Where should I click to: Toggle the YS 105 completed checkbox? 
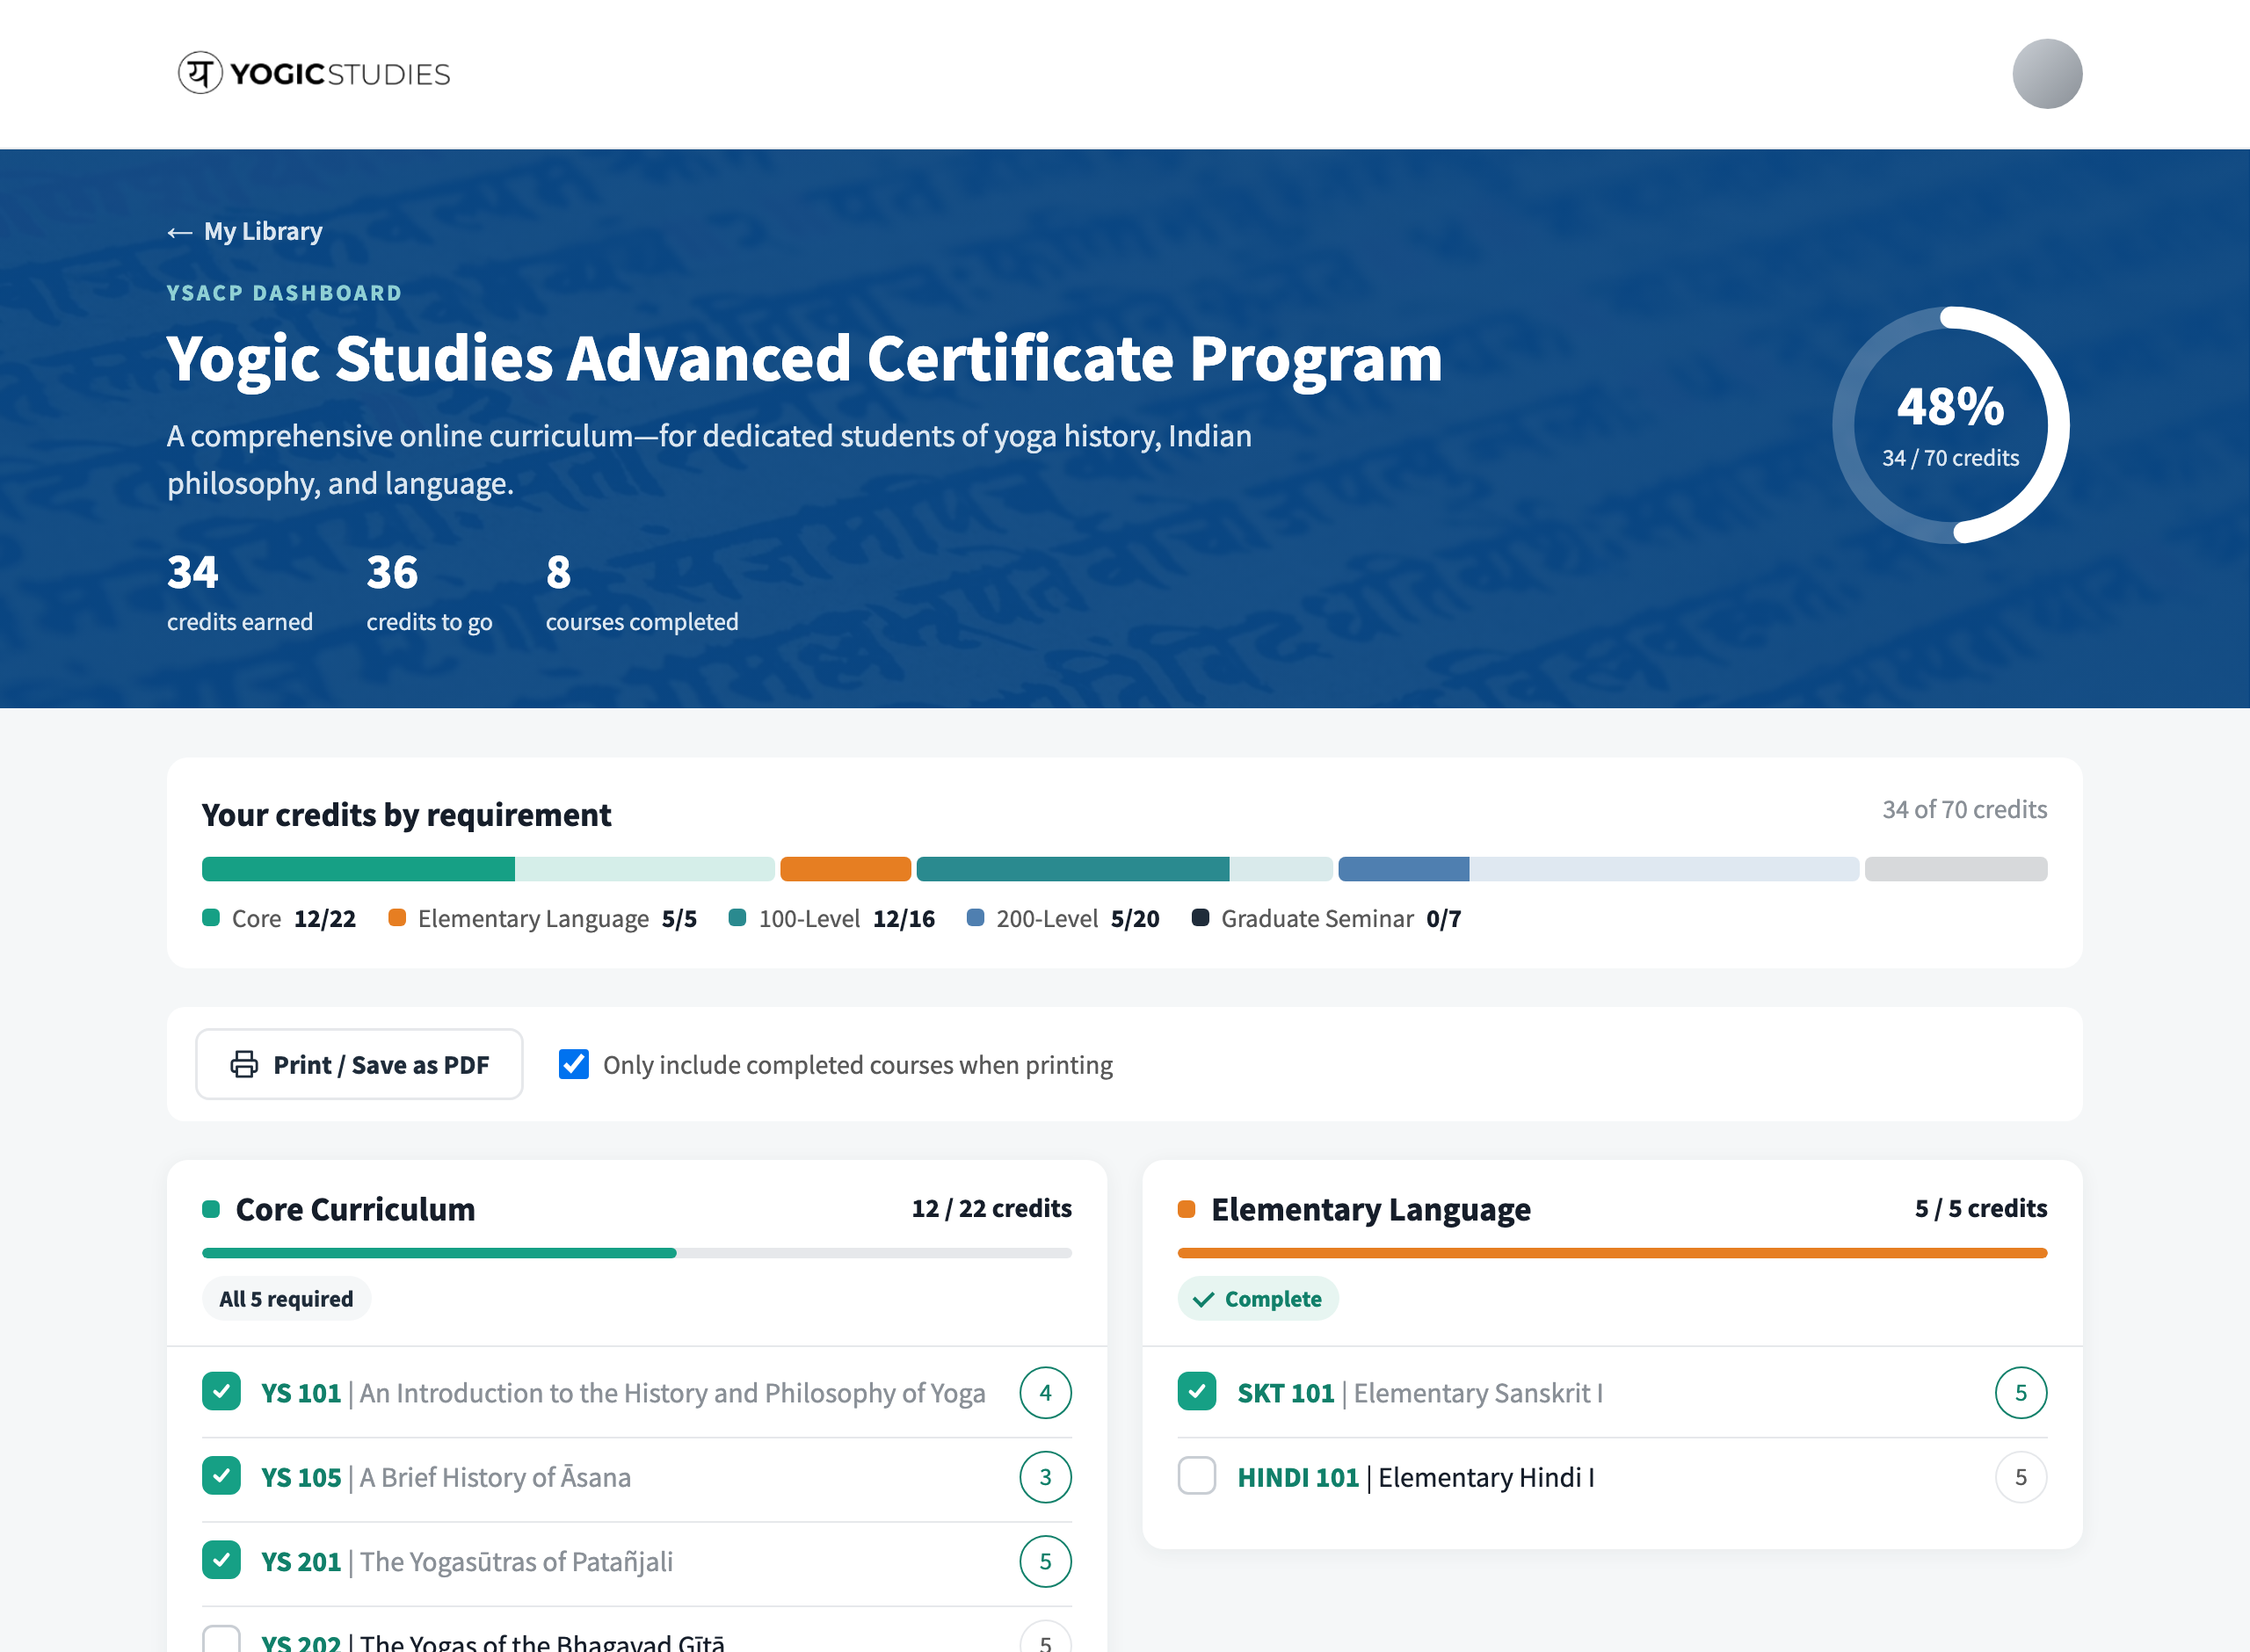(x=221, y=1476)
